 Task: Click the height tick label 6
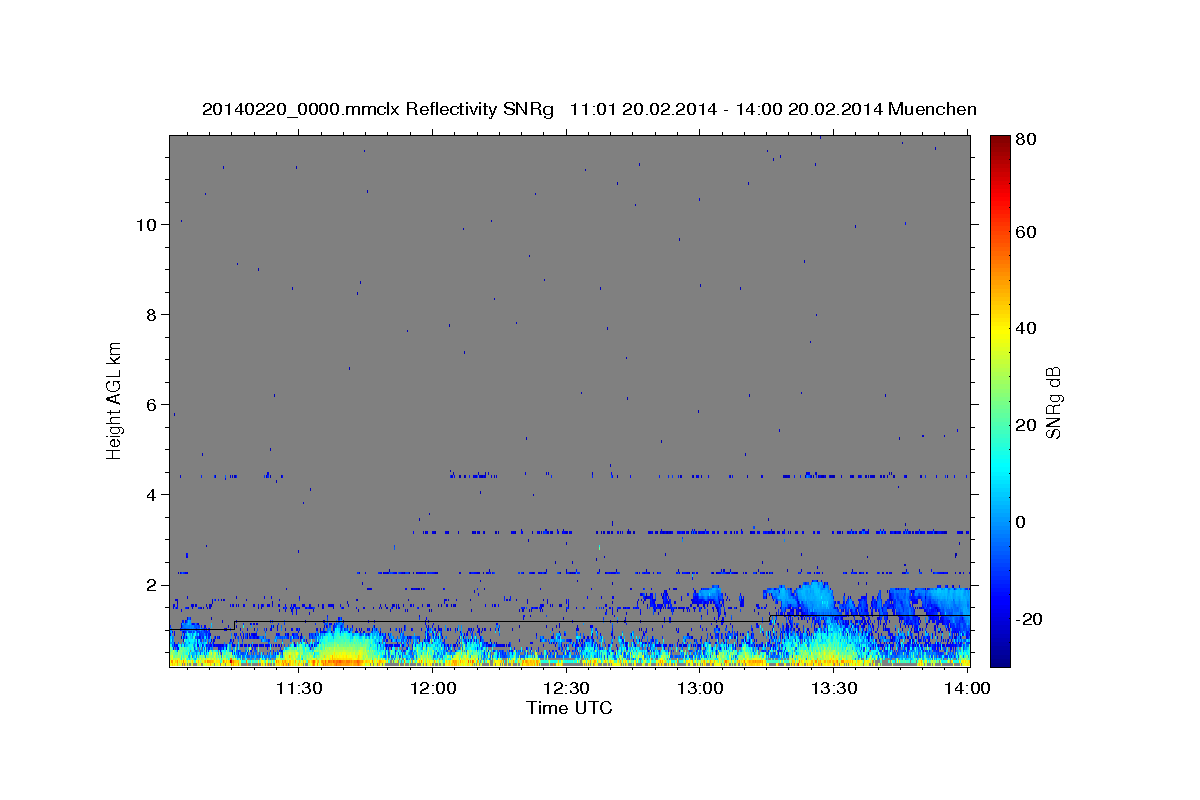[152, 405]
